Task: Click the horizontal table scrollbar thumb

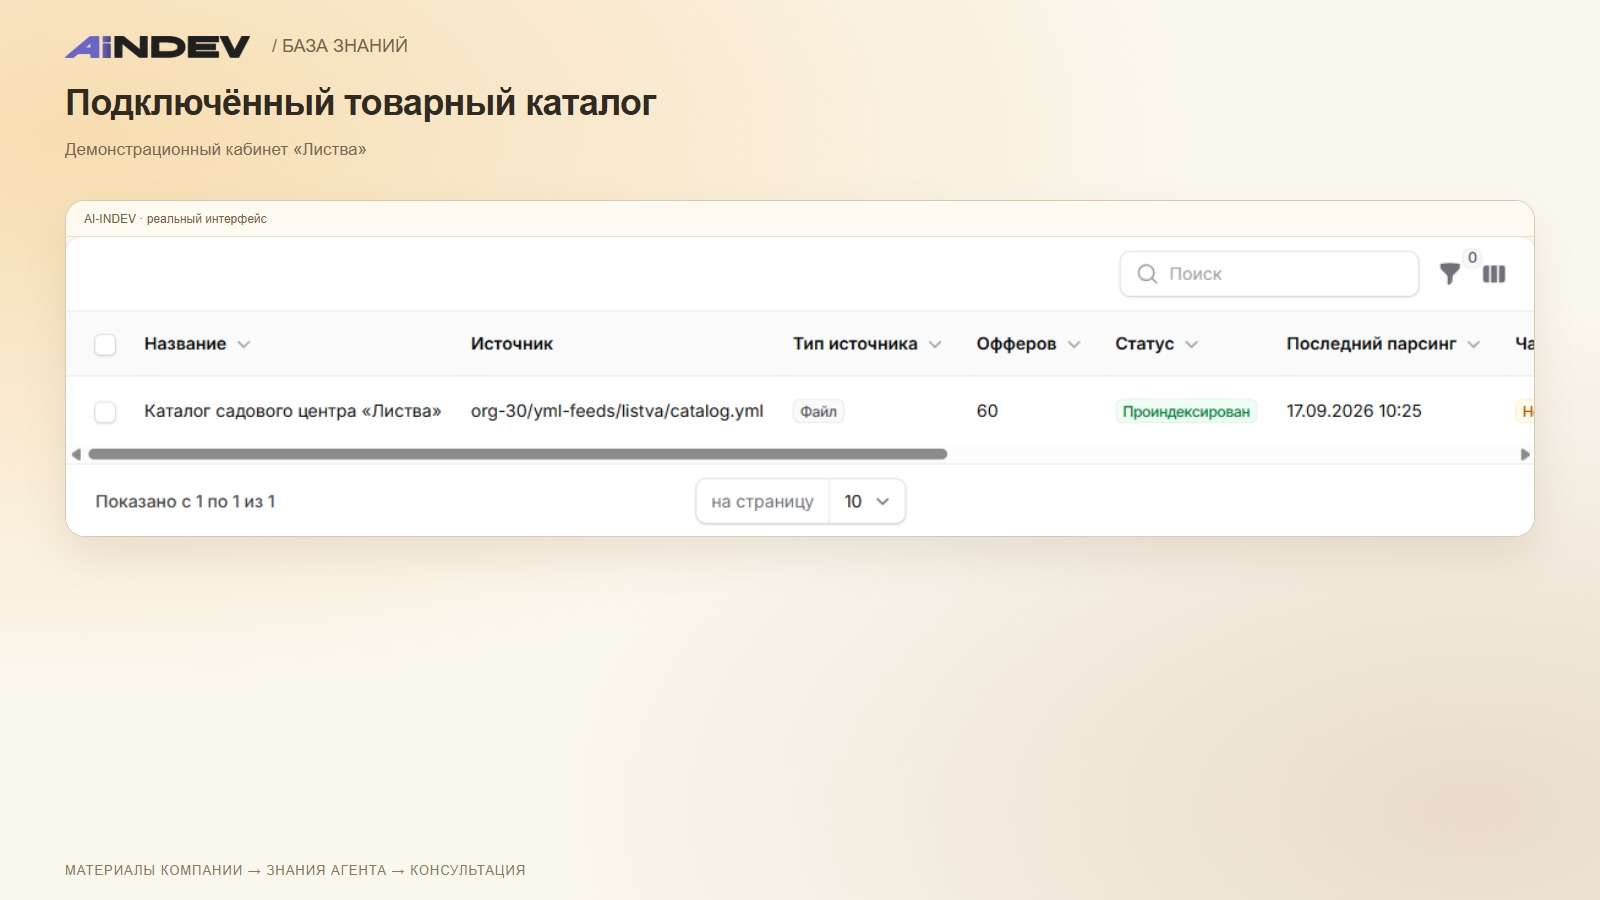Action: click(x=518, y=454)
